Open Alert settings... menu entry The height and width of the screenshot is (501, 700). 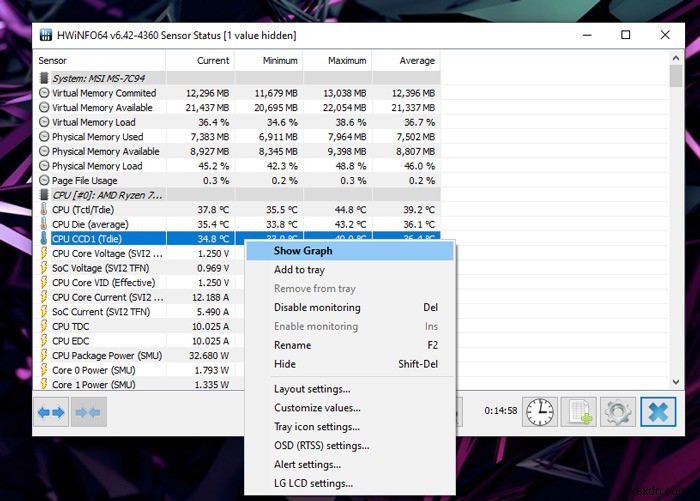click(350, 464)
